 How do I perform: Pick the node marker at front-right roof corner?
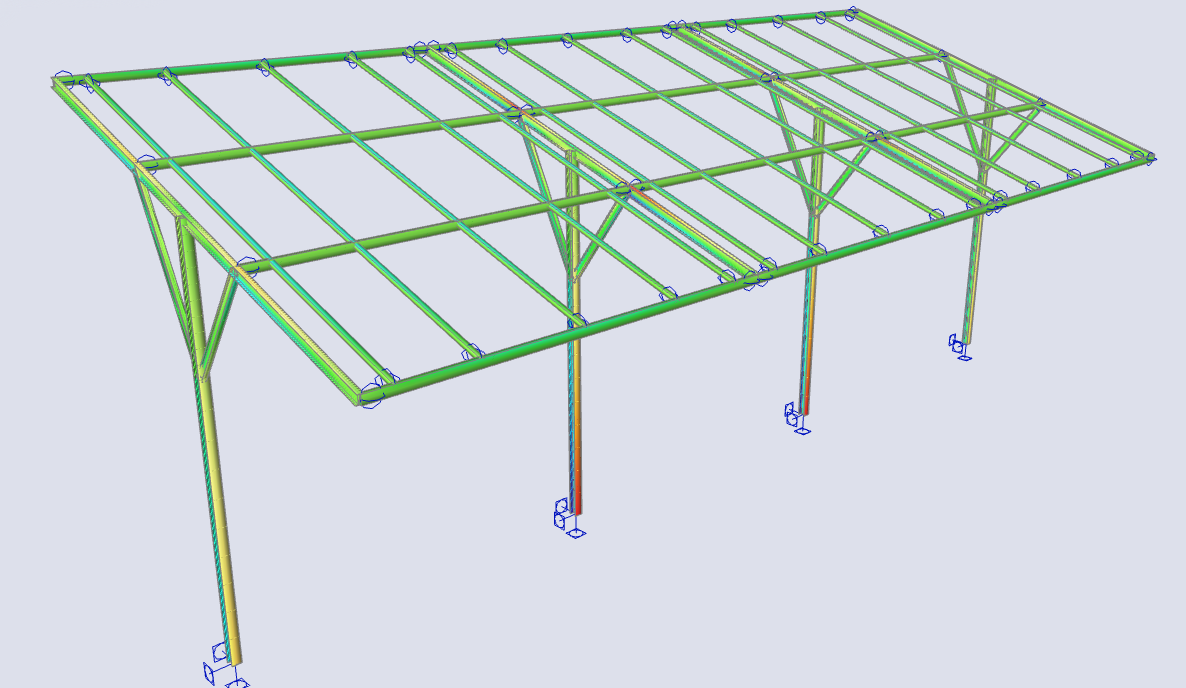click(x=1146, y=157)
